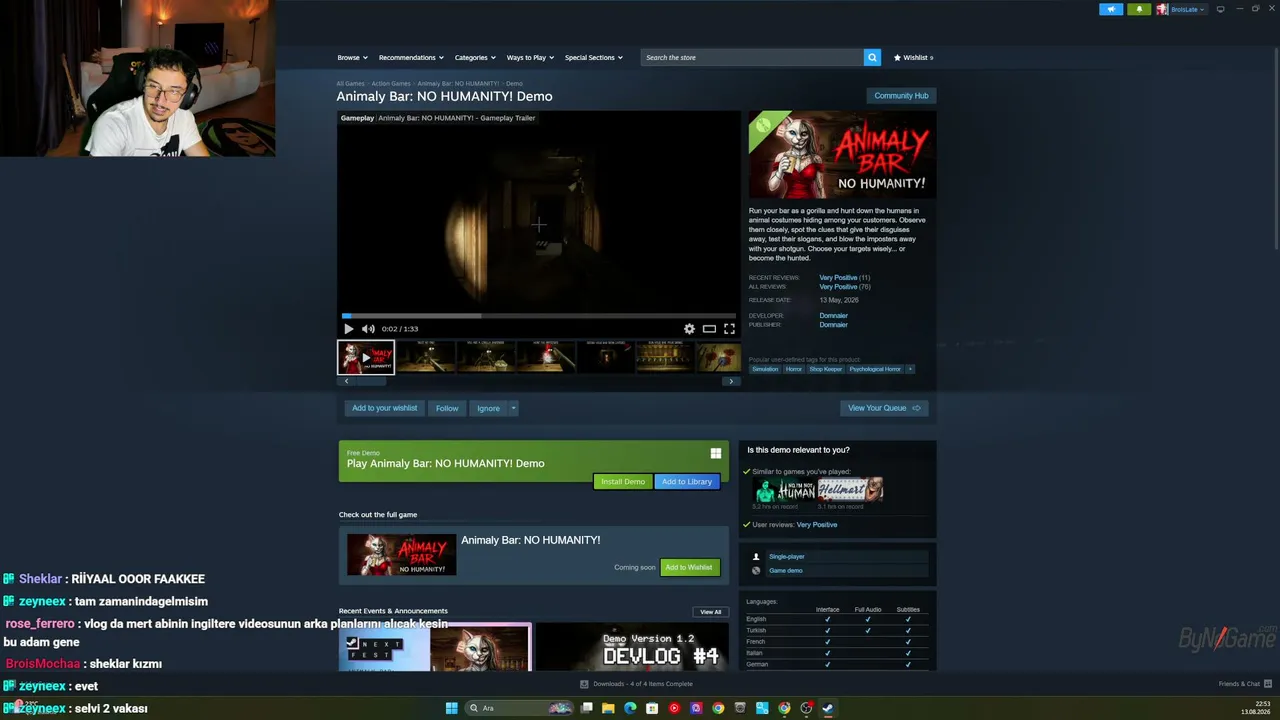Open the Ways to Play menu
Viewport: 1280px width, 720px height.
pos(530,58)
